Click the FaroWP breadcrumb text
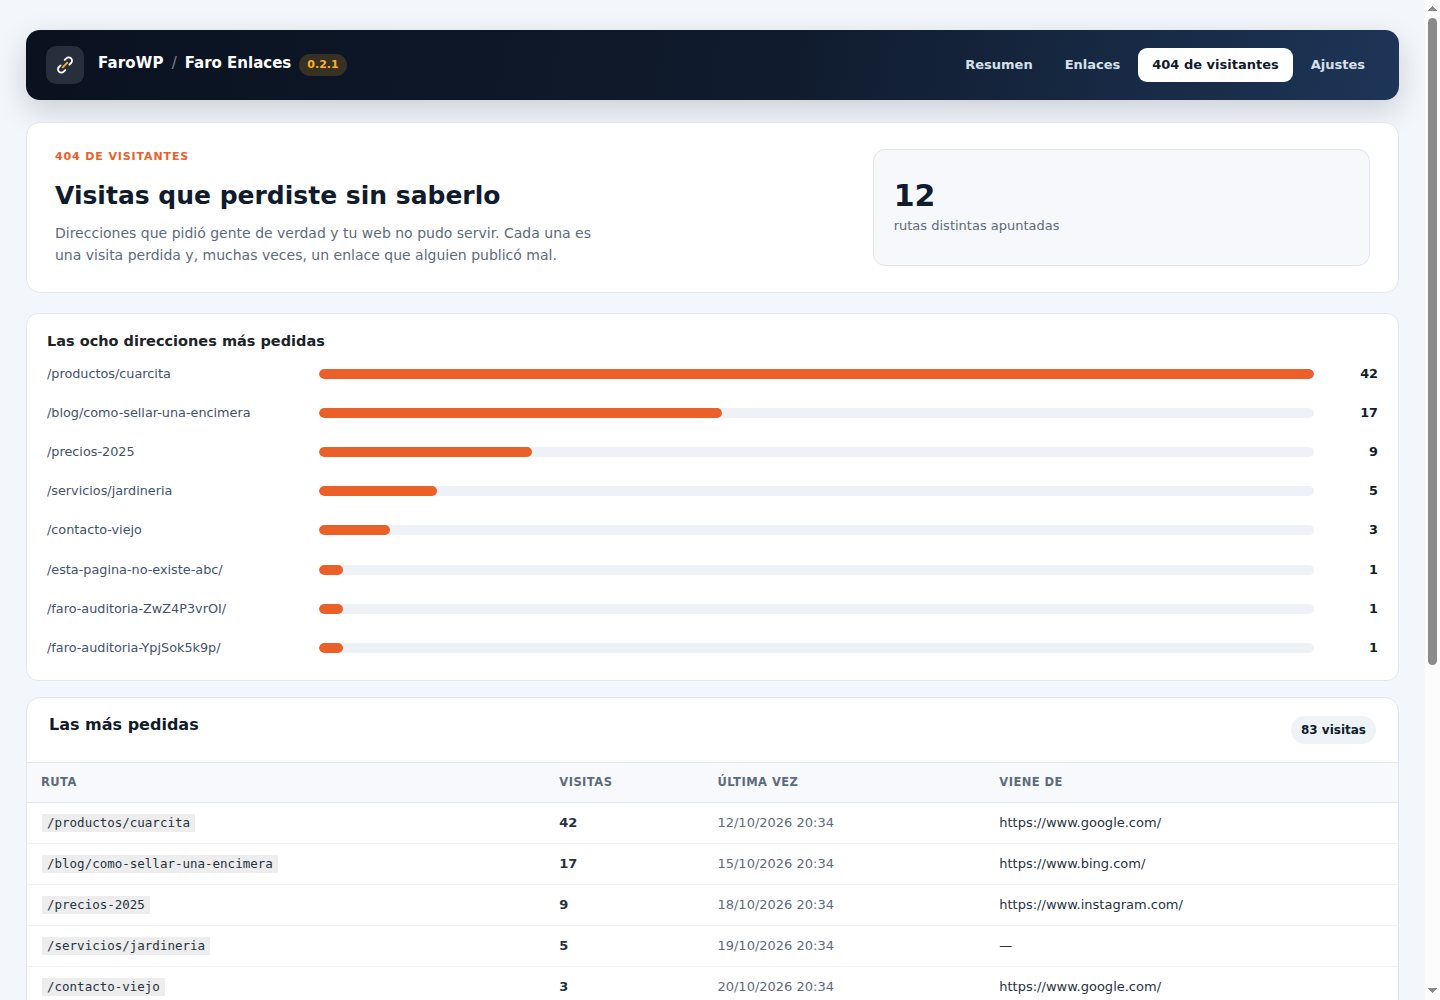The image size is (1440, 1000). coord(131,63)
